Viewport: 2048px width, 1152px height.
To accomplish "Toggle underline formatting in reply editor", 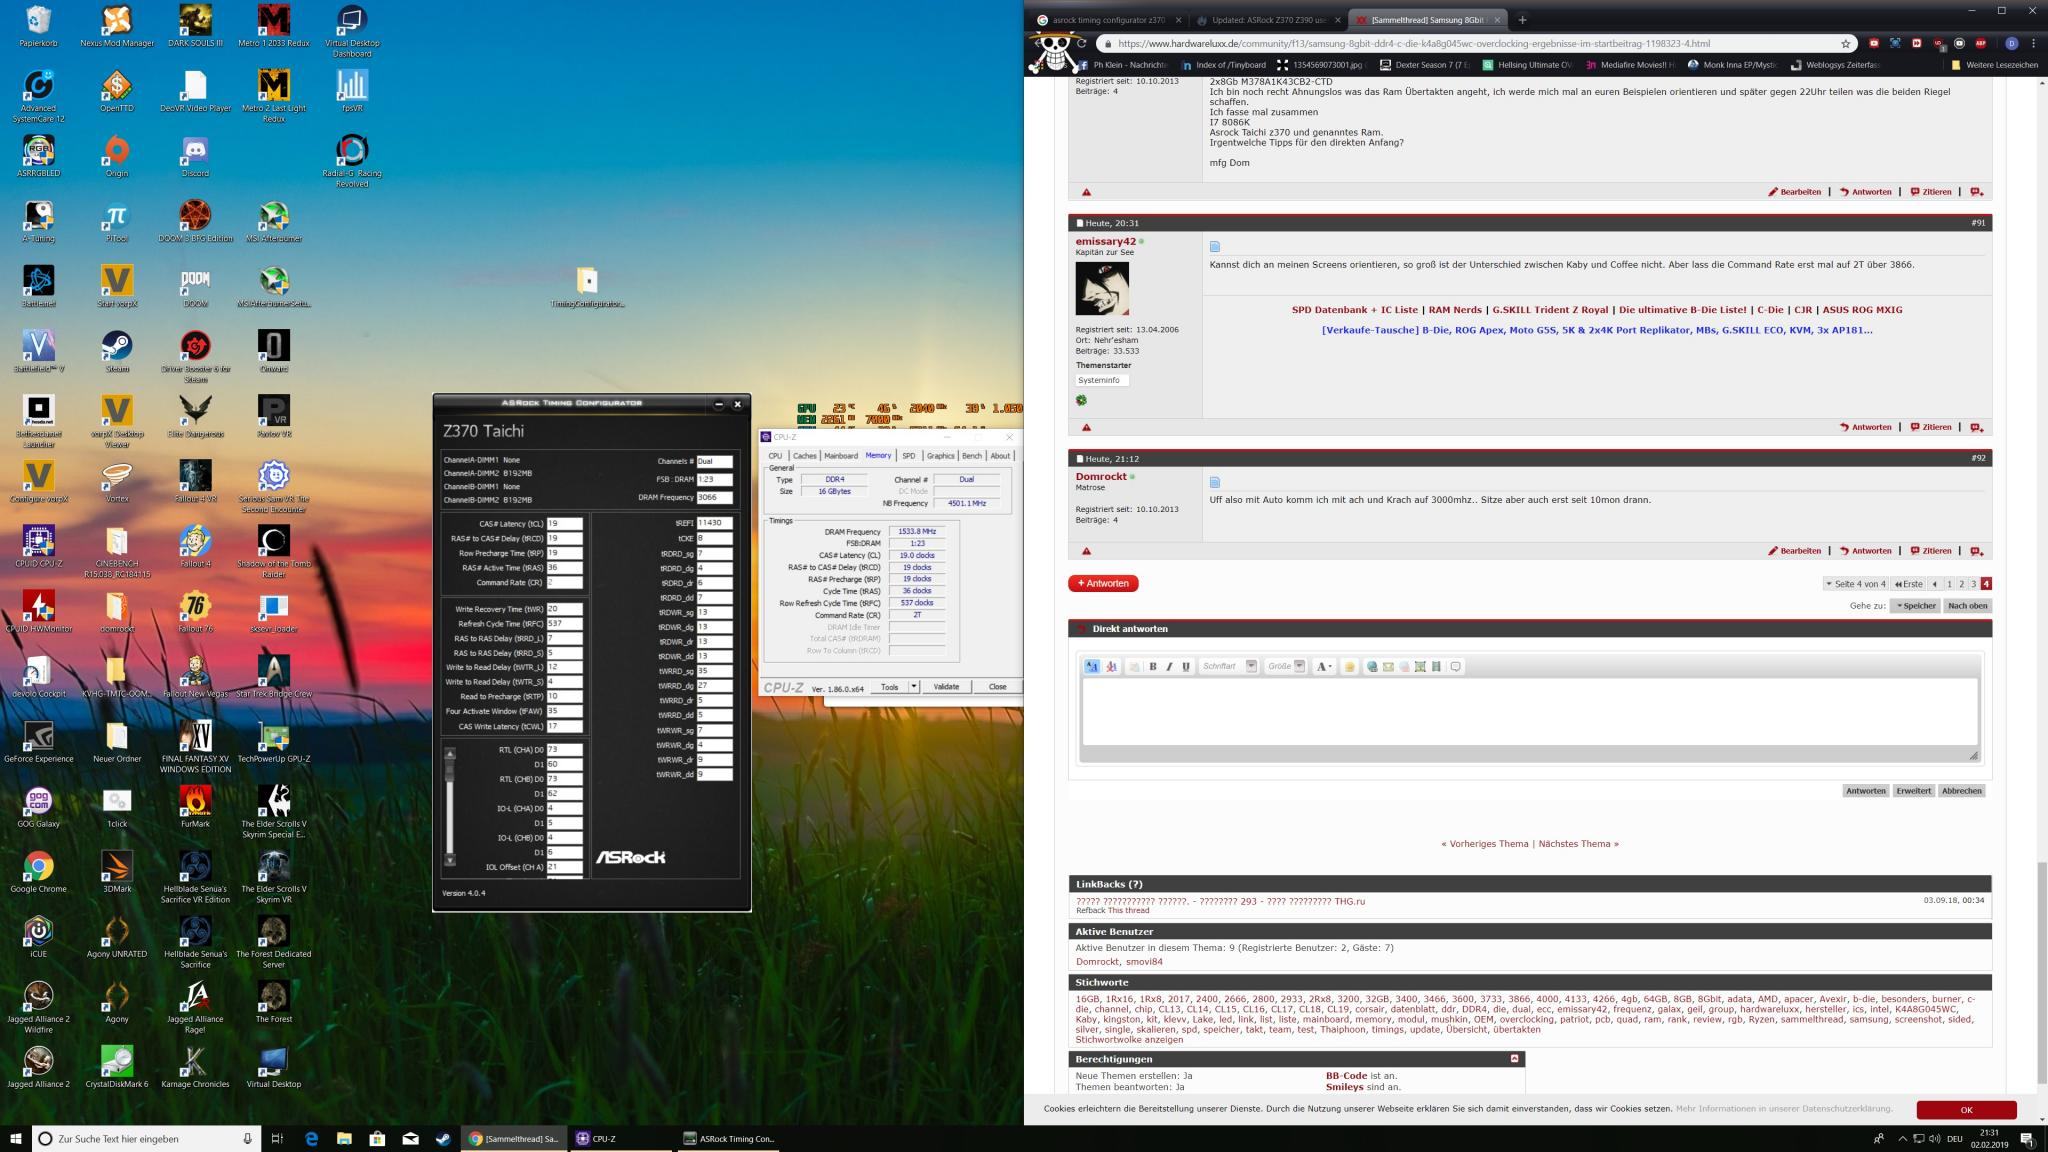I will (x=1186, y=667).
